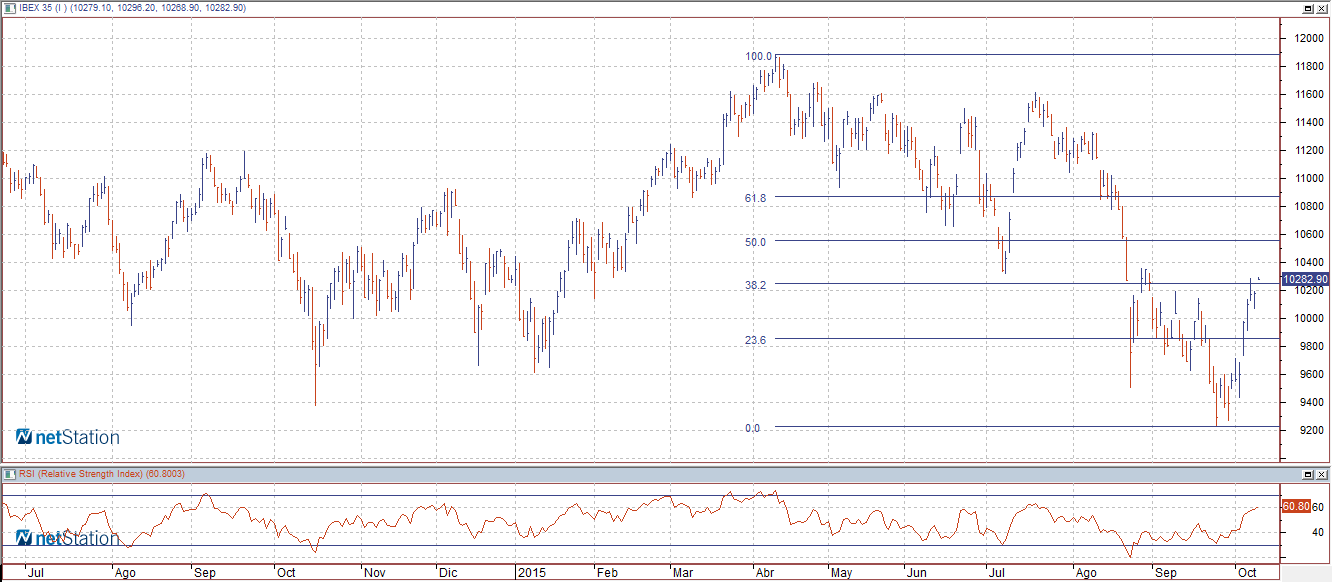Close the IBEX 35 price panel
The image size is (1332, 582).
[1322, 8]
